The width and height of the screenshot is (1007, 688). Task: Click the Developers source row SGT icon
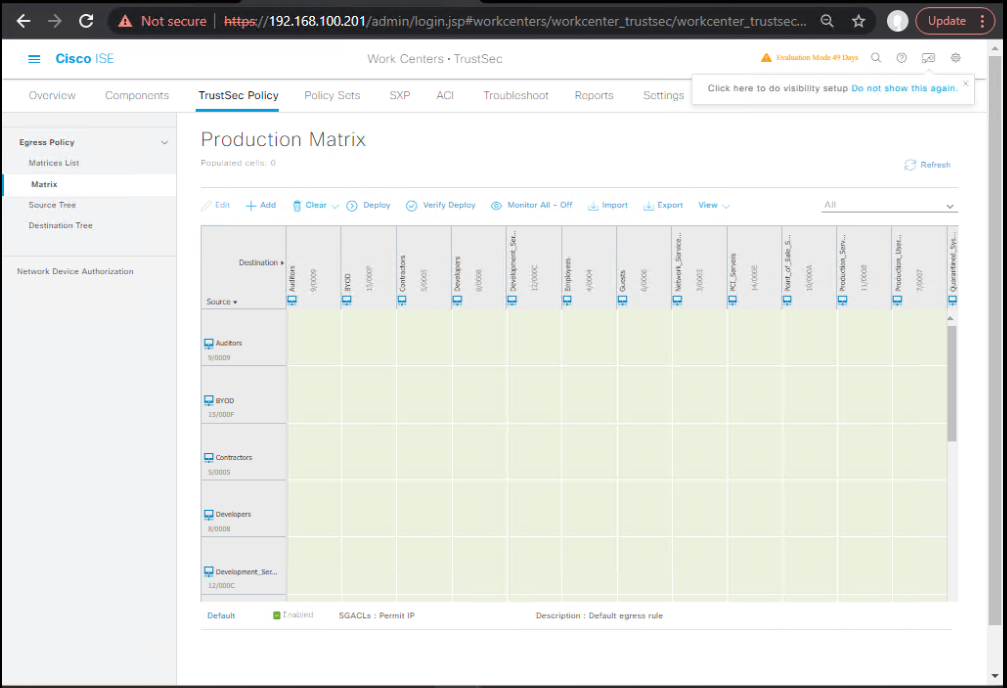point(209,515)
